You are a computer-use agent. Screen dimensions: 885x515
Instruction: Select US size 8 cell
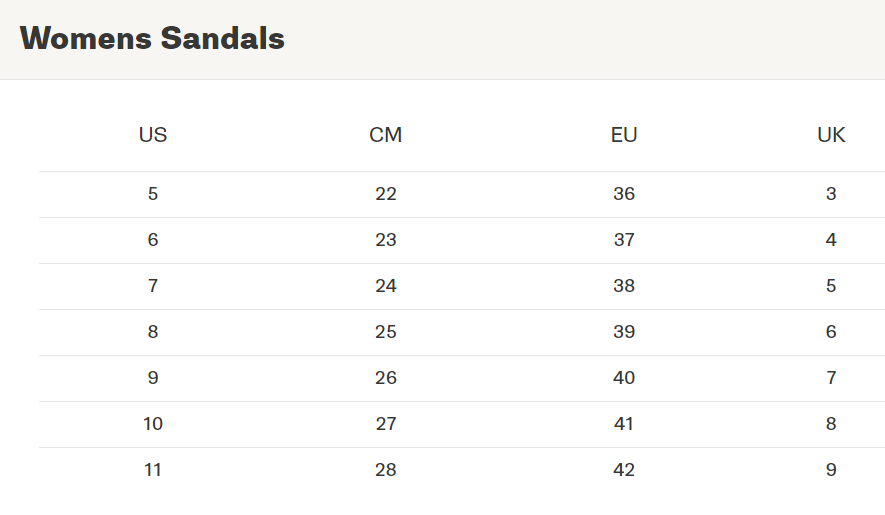click(153, 332)
